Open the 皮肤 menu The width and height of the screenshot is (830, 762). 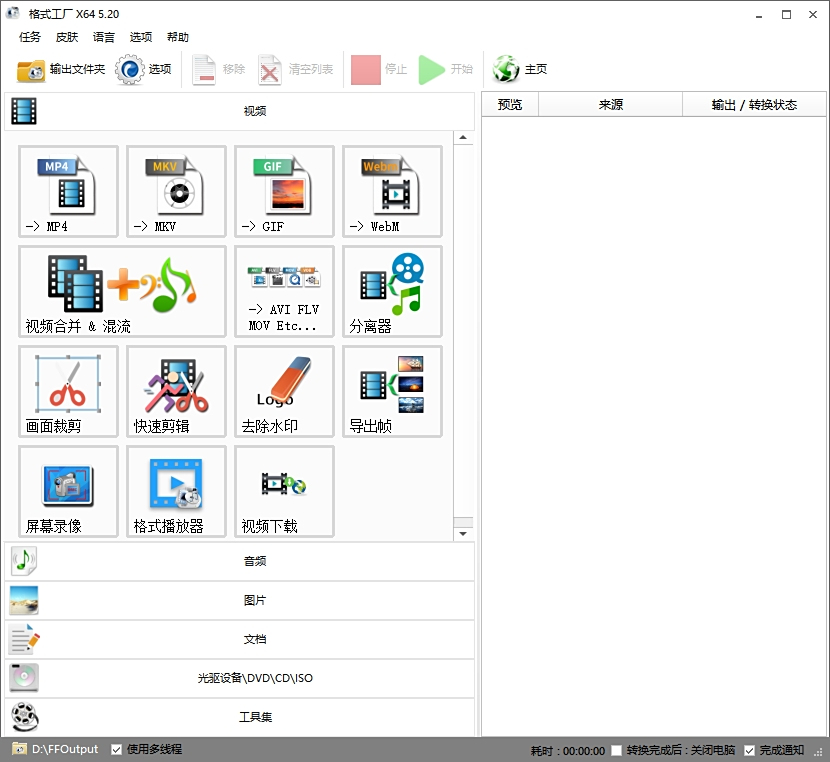67,37
